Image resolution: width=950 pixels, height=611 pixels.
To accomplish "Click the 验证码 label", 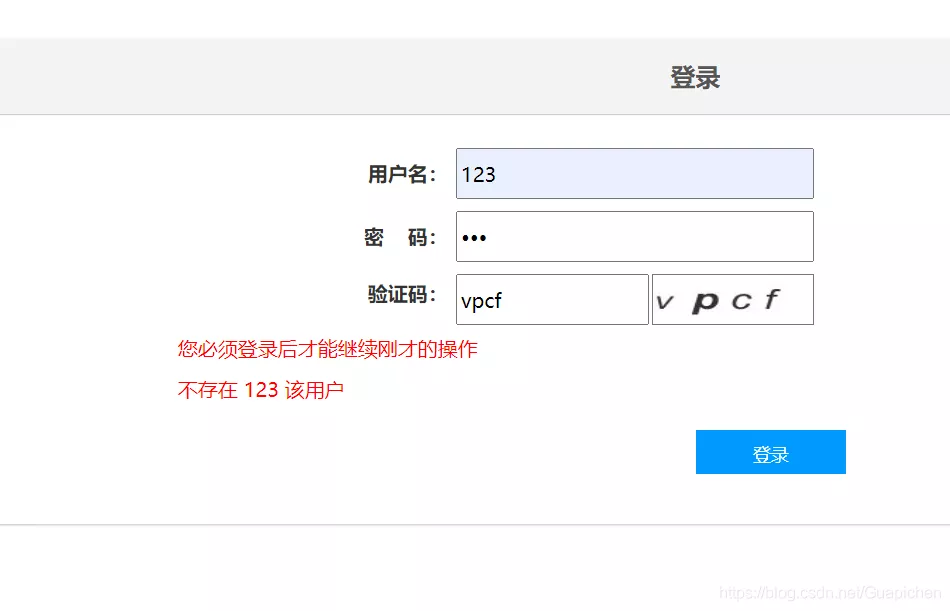I will (x=402, y=295).
